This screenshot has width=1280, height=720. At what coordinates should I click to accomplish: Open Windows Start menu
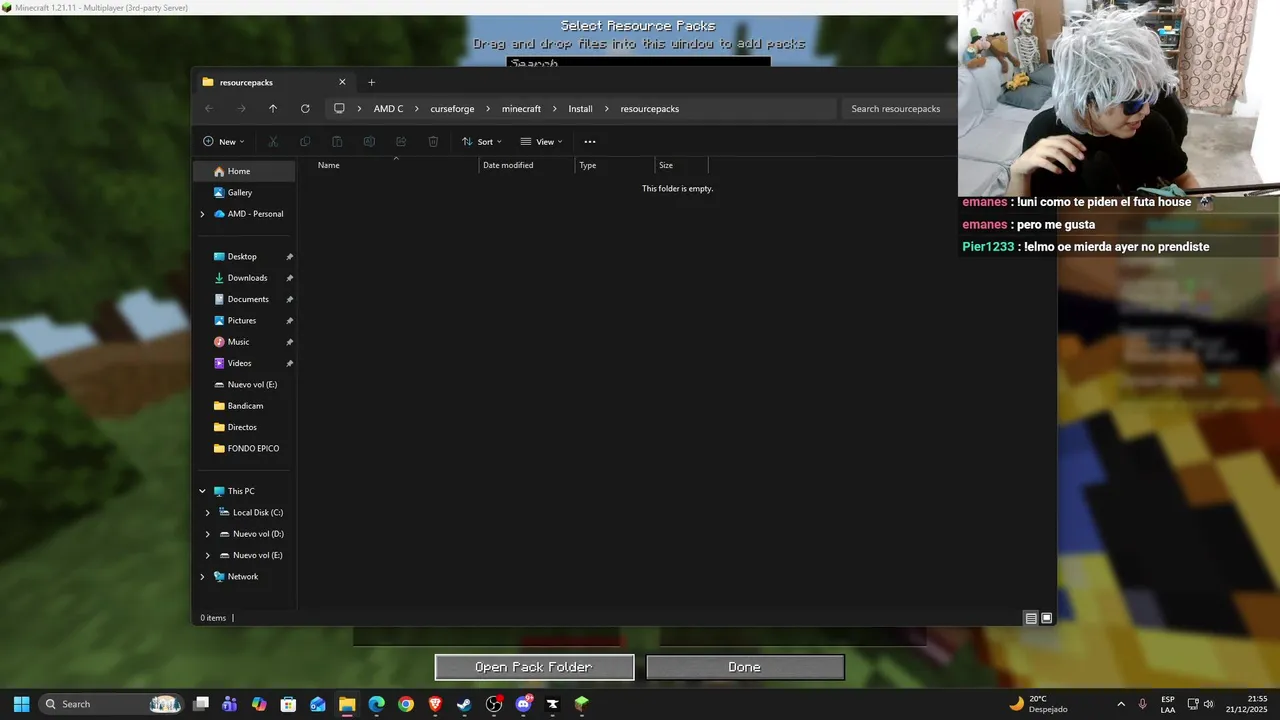click(x=21, y=704)
